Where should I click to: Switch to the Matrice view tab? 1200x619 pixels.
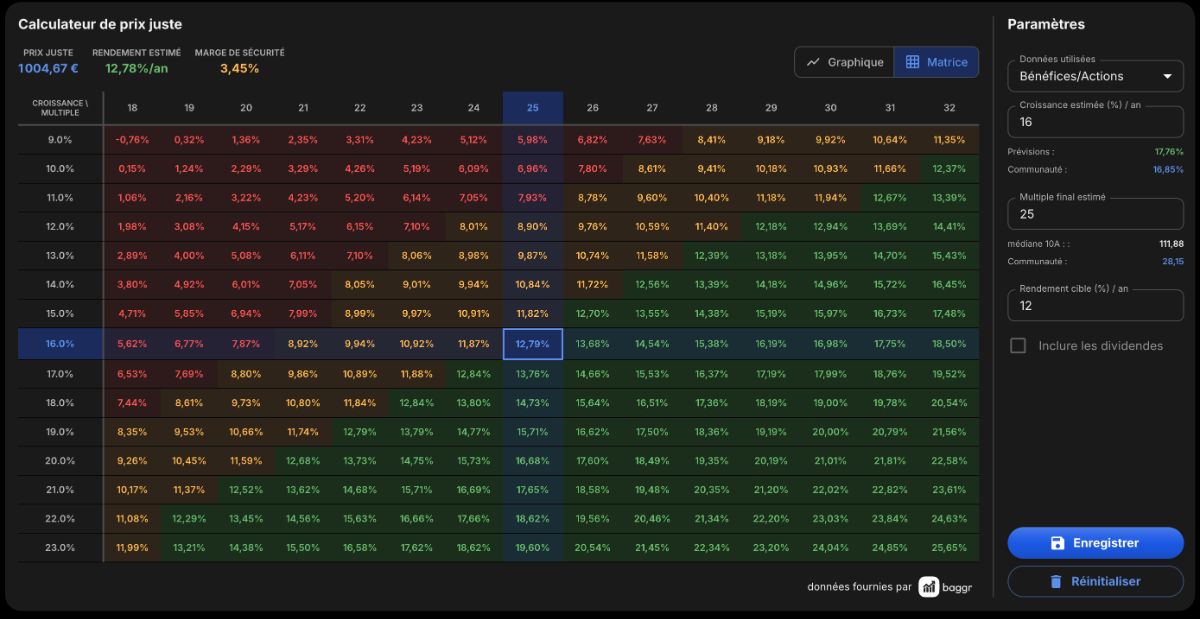pos(936,62)
